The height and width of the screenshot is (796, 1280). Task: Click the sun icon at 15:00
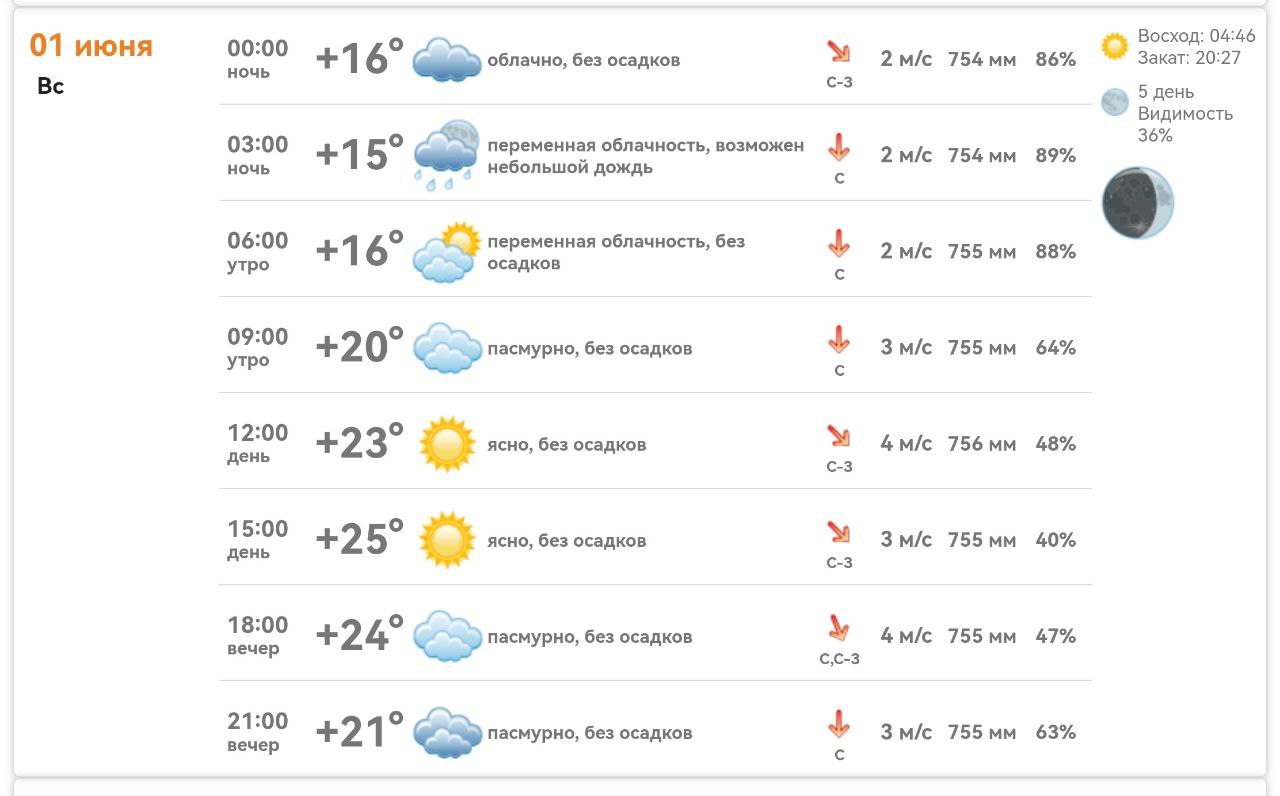pos(446,540)
